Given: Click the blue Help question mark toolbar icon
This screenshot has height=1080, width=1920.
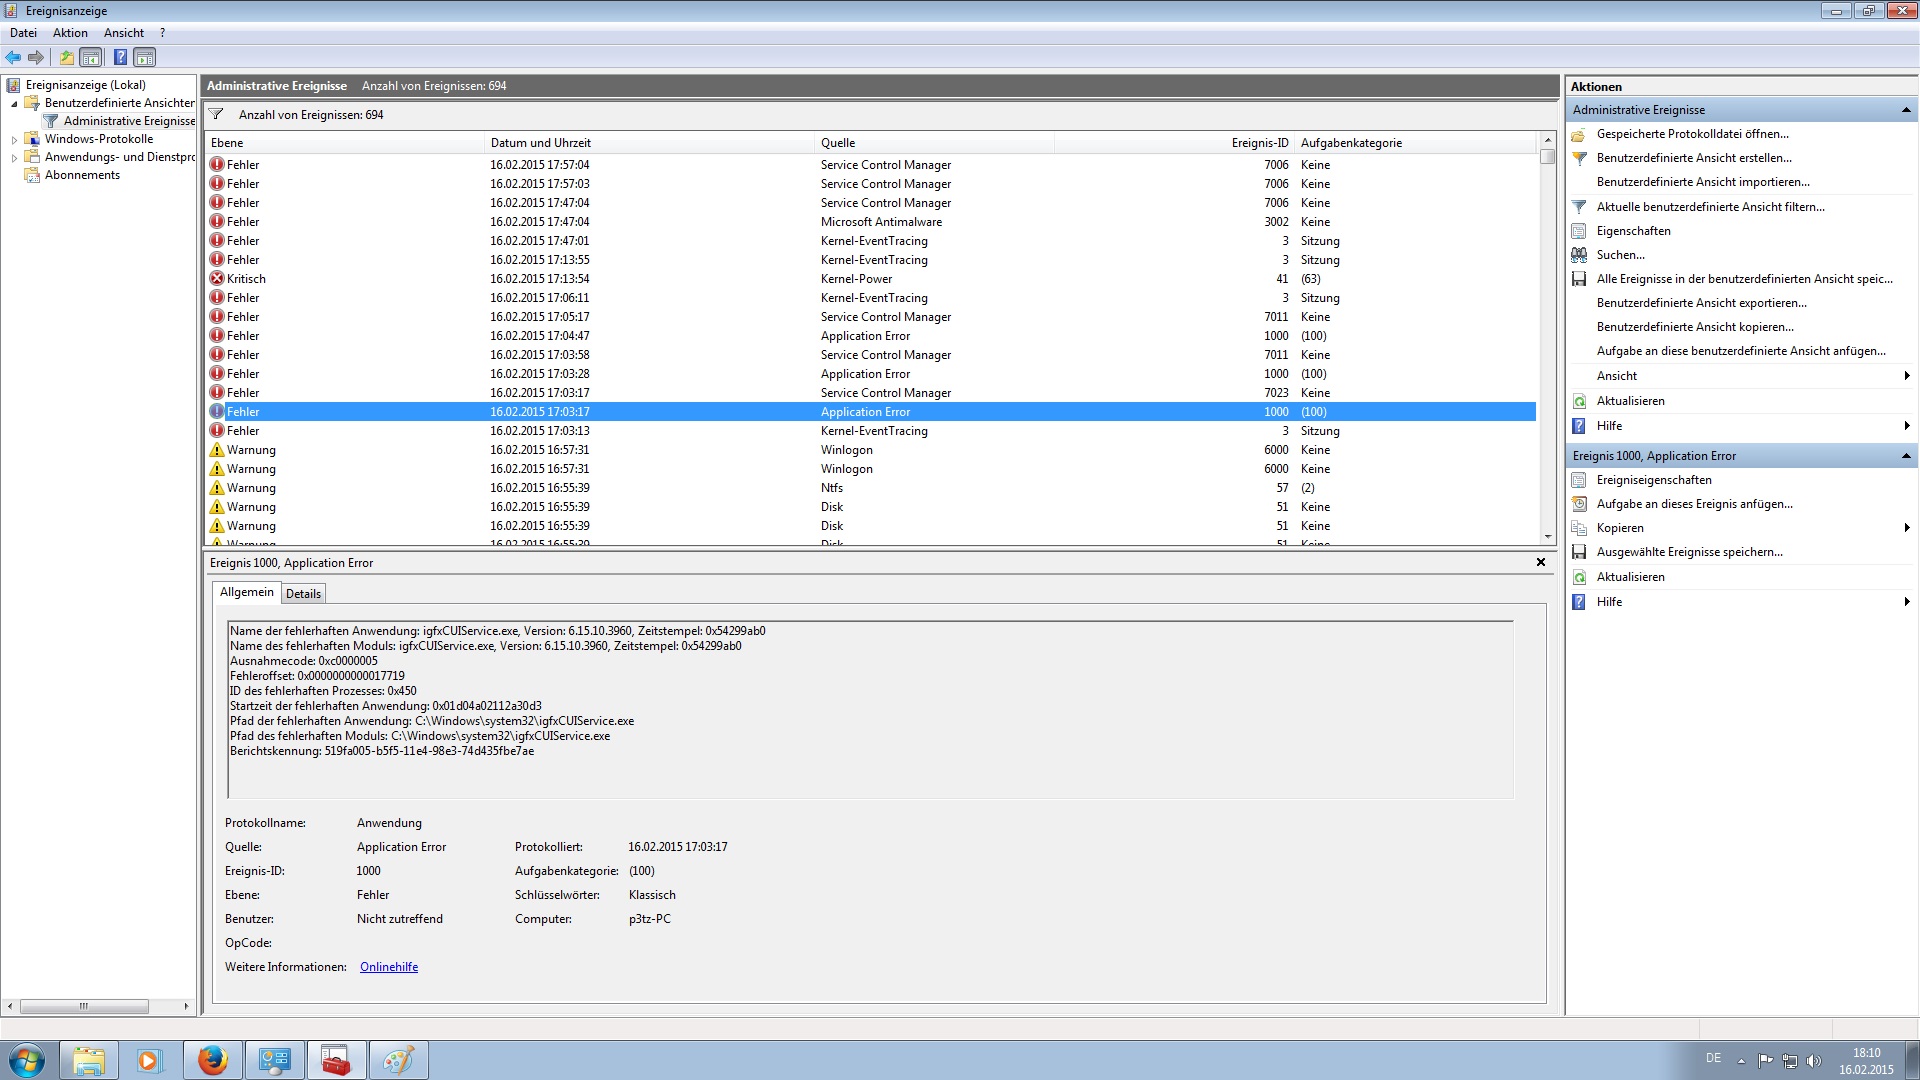Looking at the screenshot, I should click(x=120, y=57).
